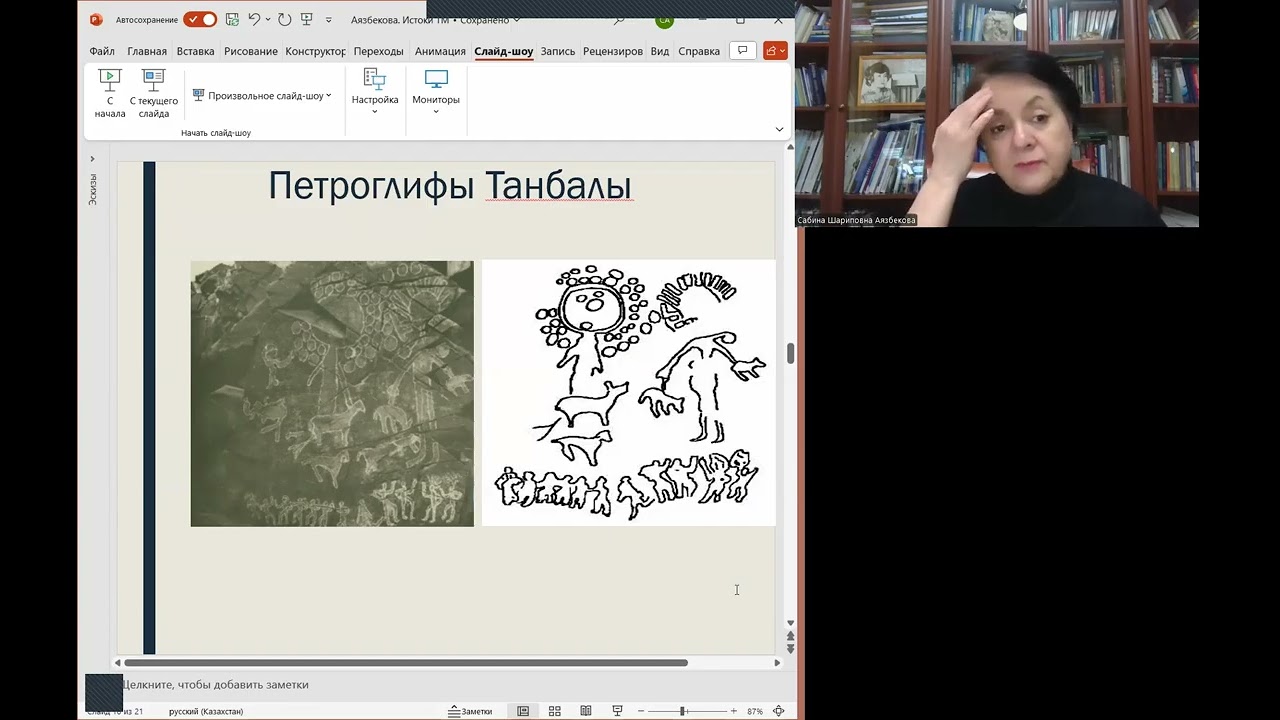
Task: Toggle the Автосохранение switch
Action: (x=200, y=19)
